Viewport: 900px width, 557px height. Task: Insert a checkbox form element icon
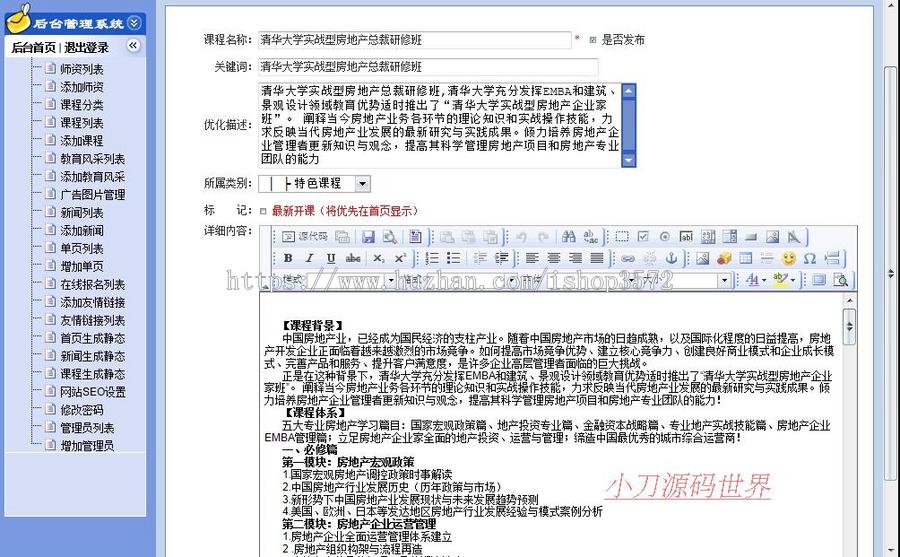[643, 237]
